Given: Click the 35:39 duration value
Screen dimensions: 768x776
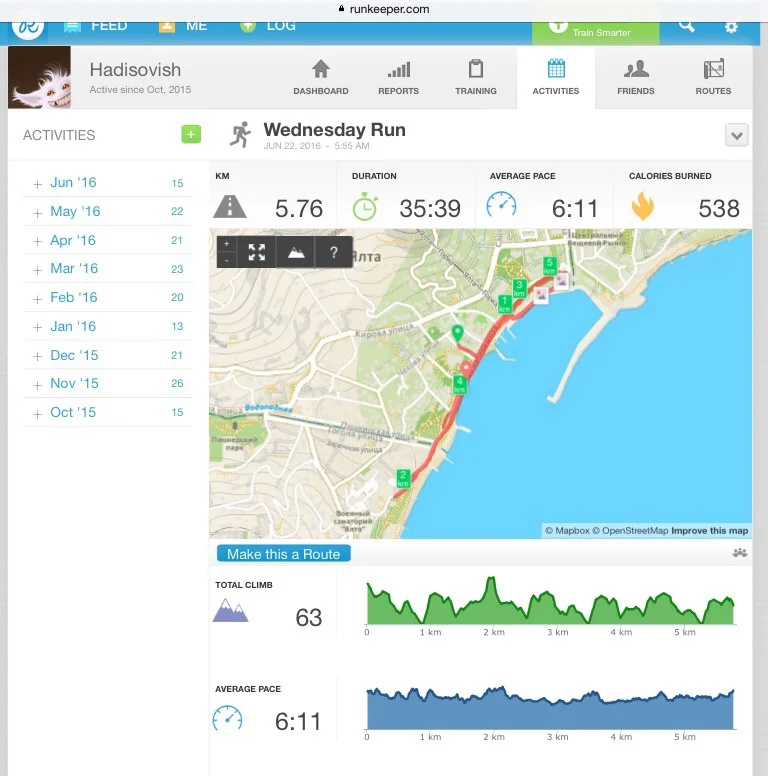Looking at the screenshot, I should [x=430, y=208].
